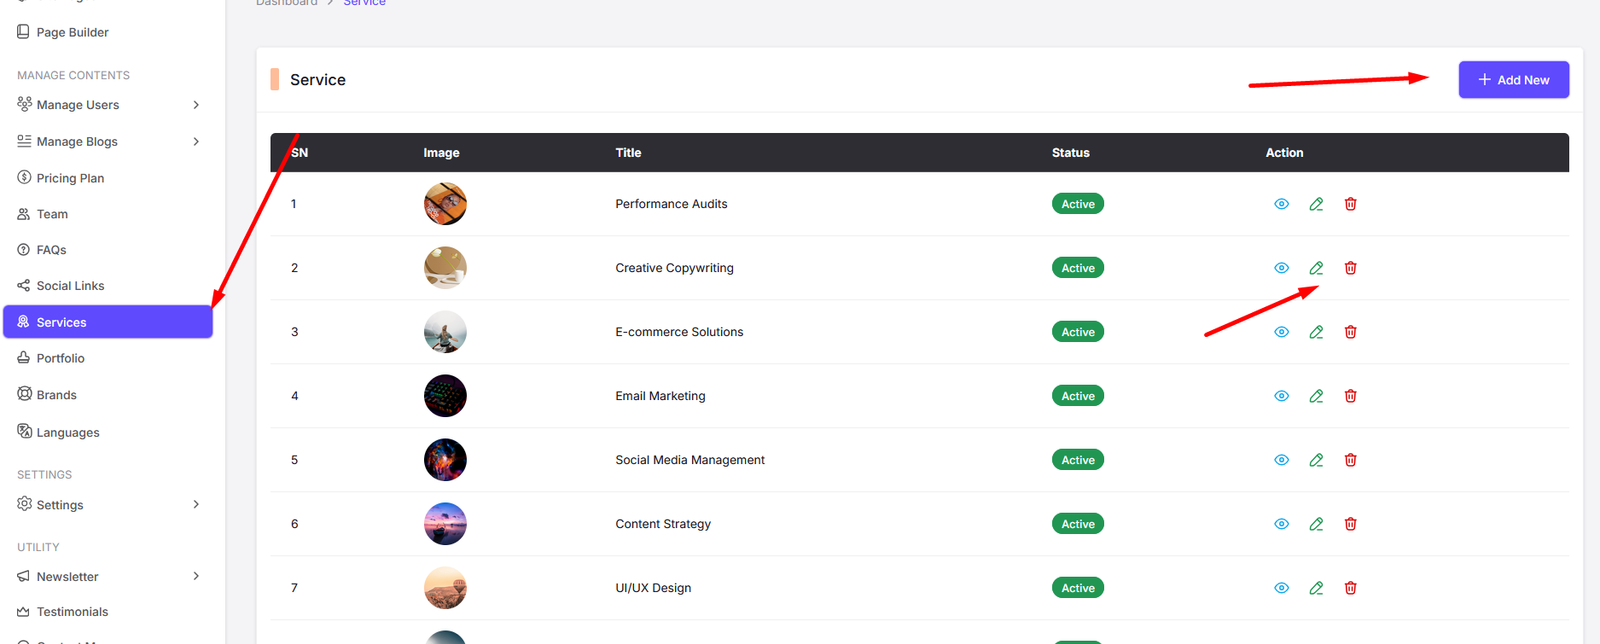
Task: Expand the Settings sidebar submenu
Action: pyautogui.click(x=196, y=505)
